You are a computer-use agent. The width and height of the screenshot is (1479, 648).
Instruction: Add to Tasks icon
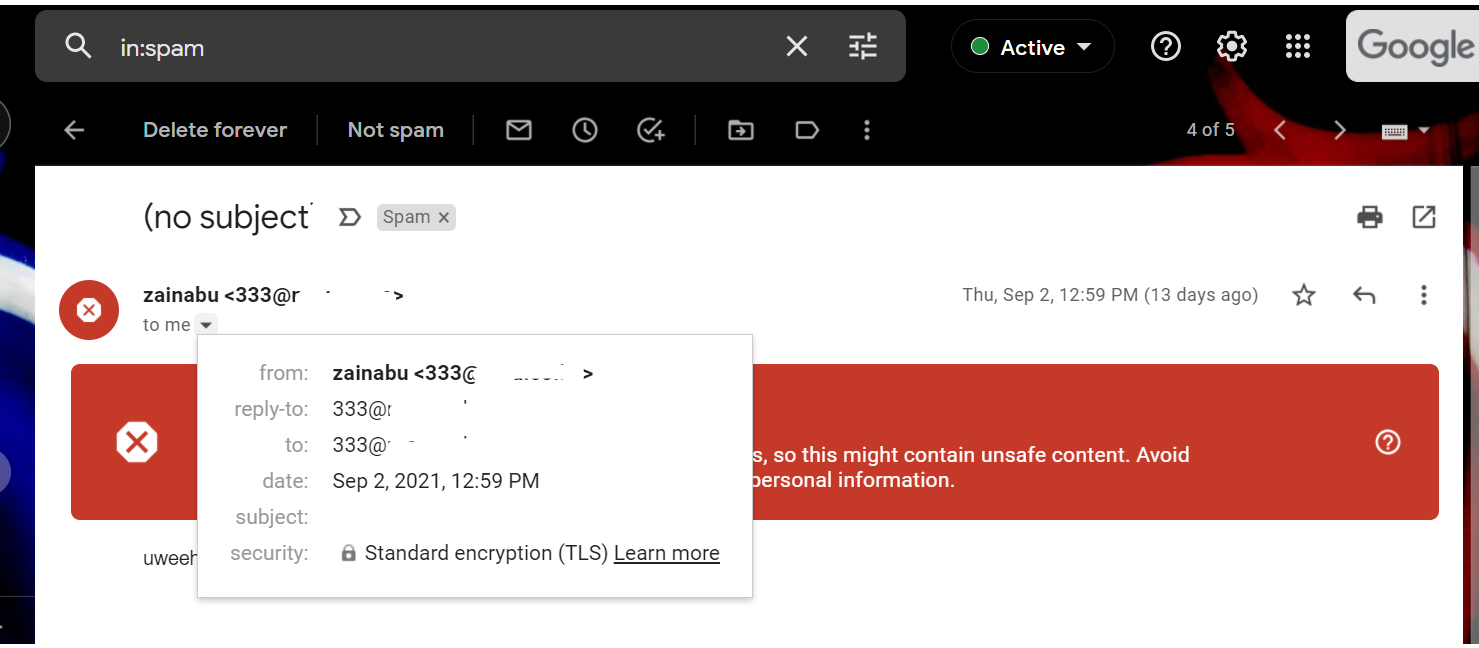[651, 130]
